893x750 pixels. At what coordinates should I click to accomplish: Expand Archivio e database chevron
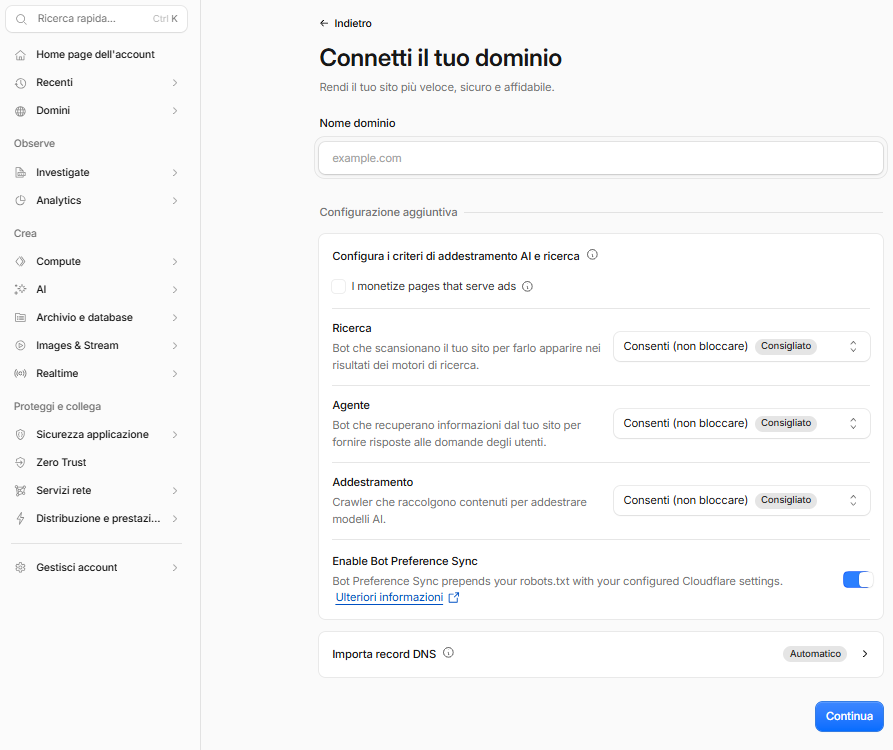tap(175, 317)
